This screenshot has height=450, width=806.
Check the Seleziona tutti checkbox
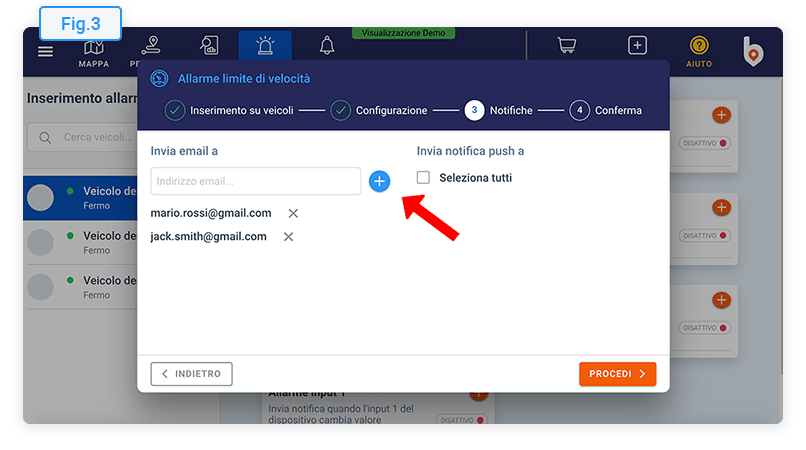pos(424,178)
